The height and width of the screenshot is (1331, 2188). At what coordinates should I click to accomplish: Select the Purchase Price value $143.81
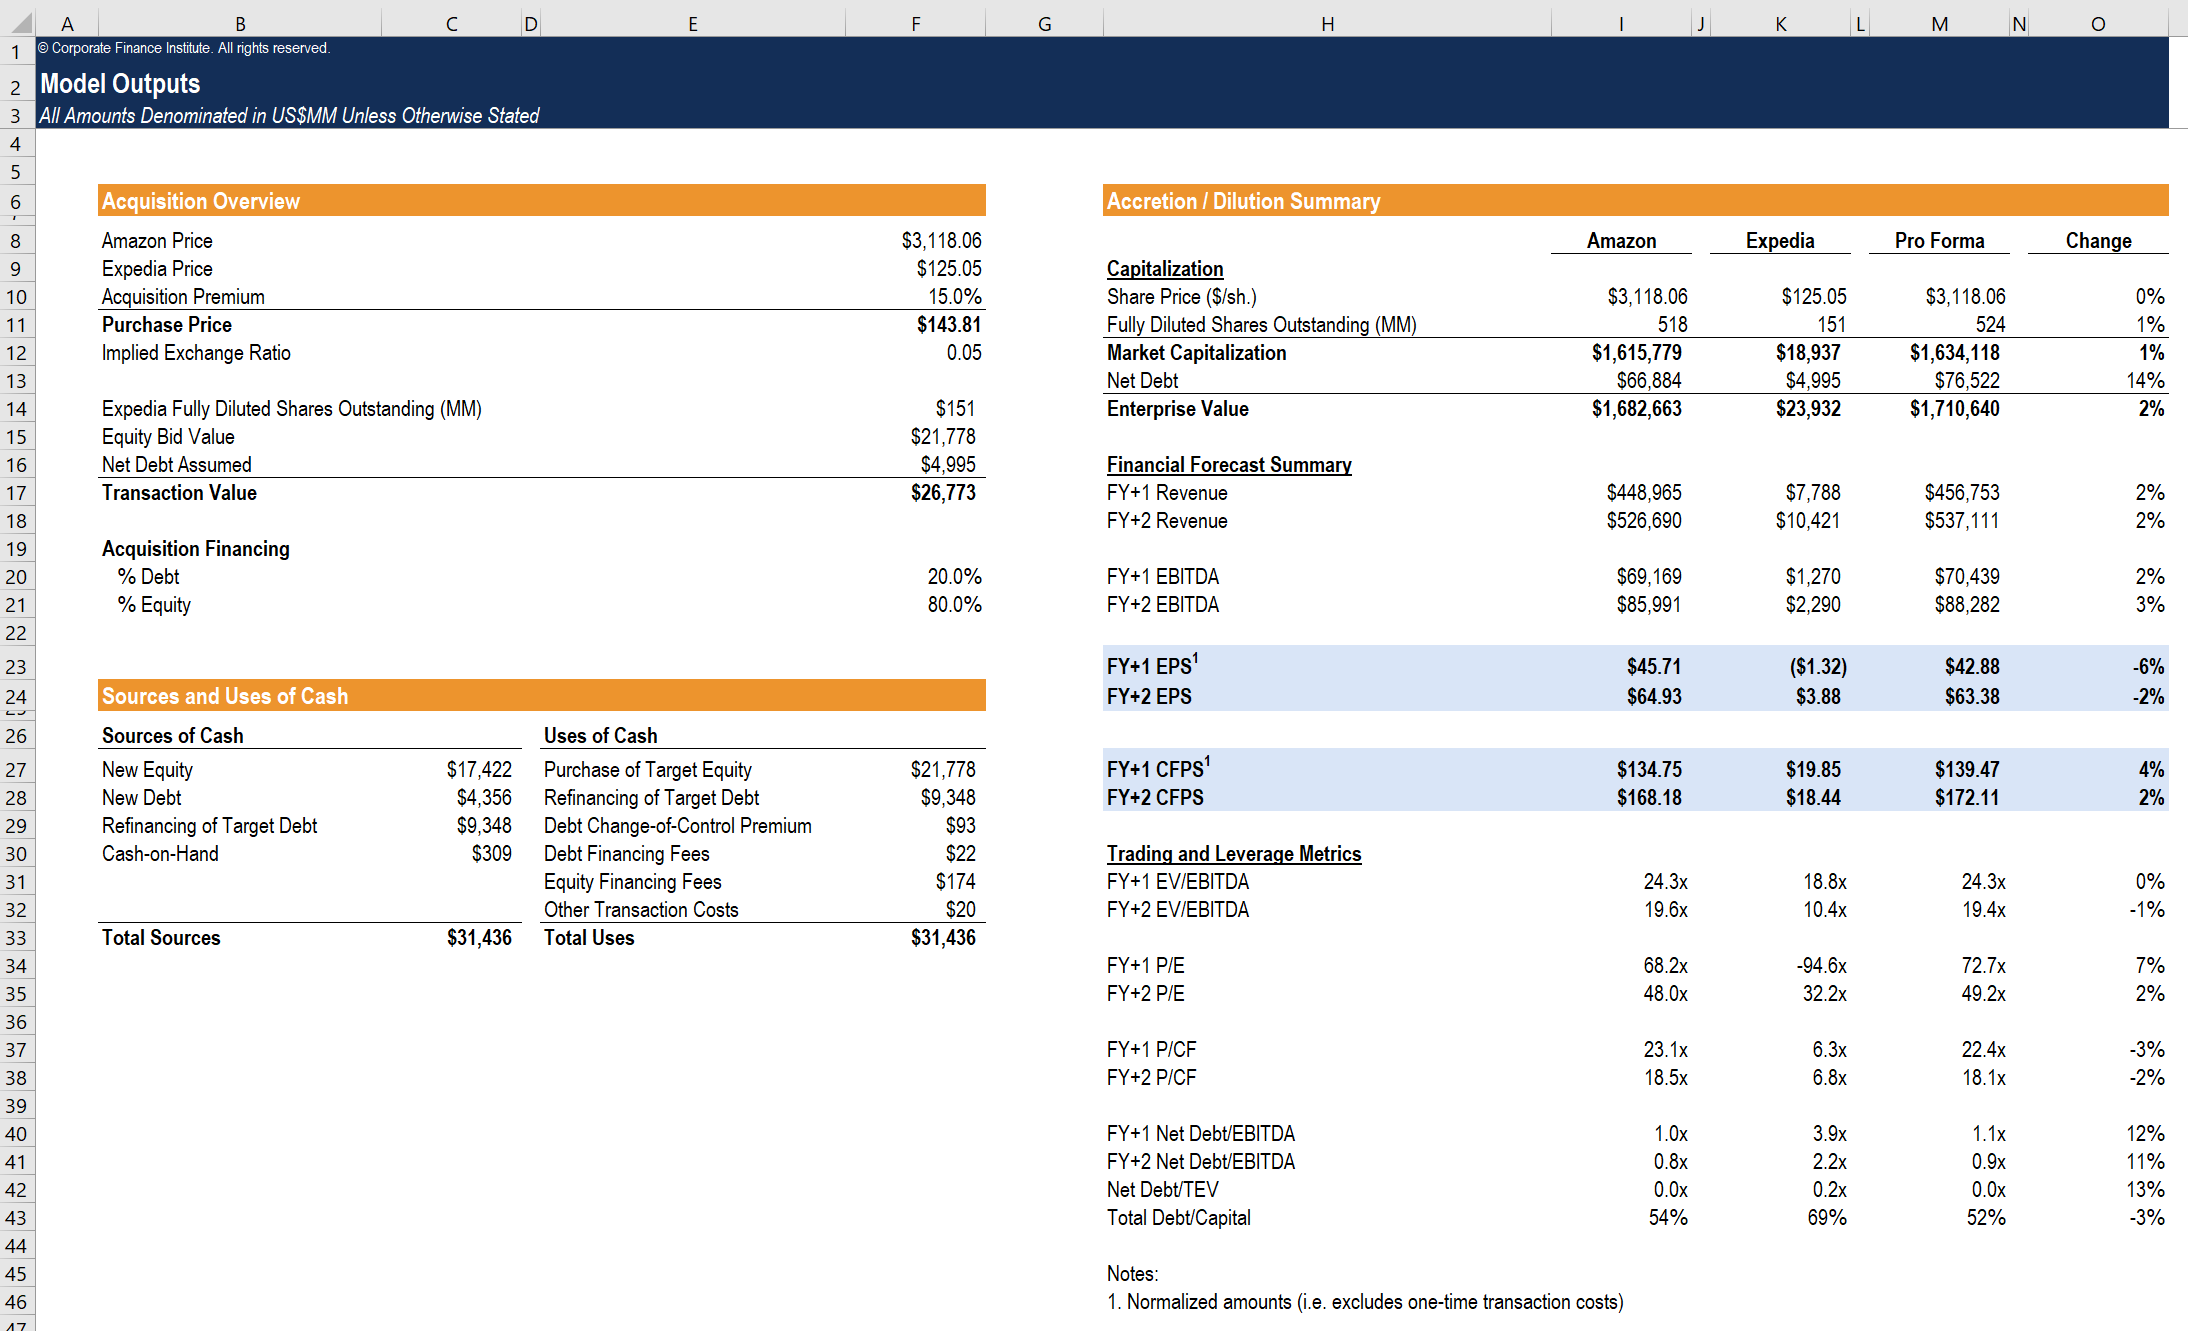[948, 325]
